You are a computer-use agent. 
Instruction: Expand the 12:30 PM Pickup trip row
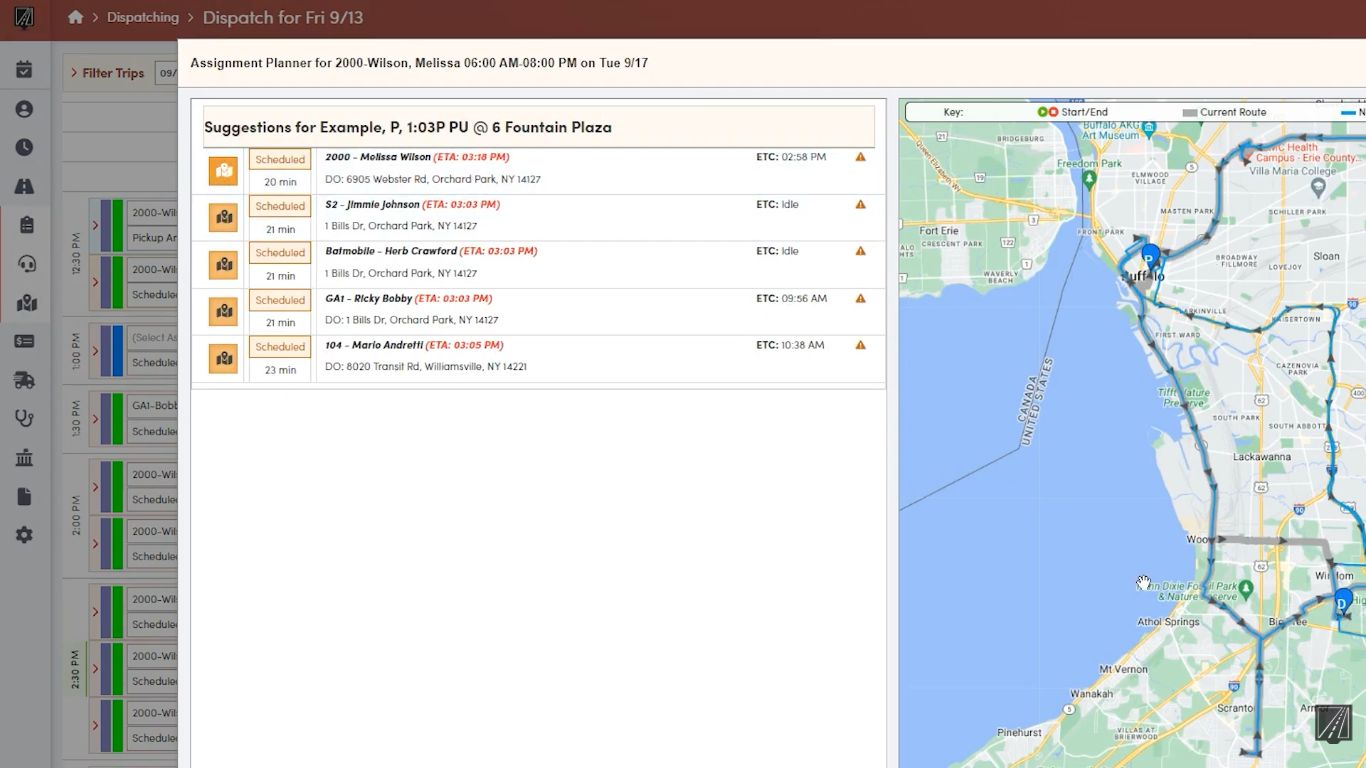(x=96, y=225)
